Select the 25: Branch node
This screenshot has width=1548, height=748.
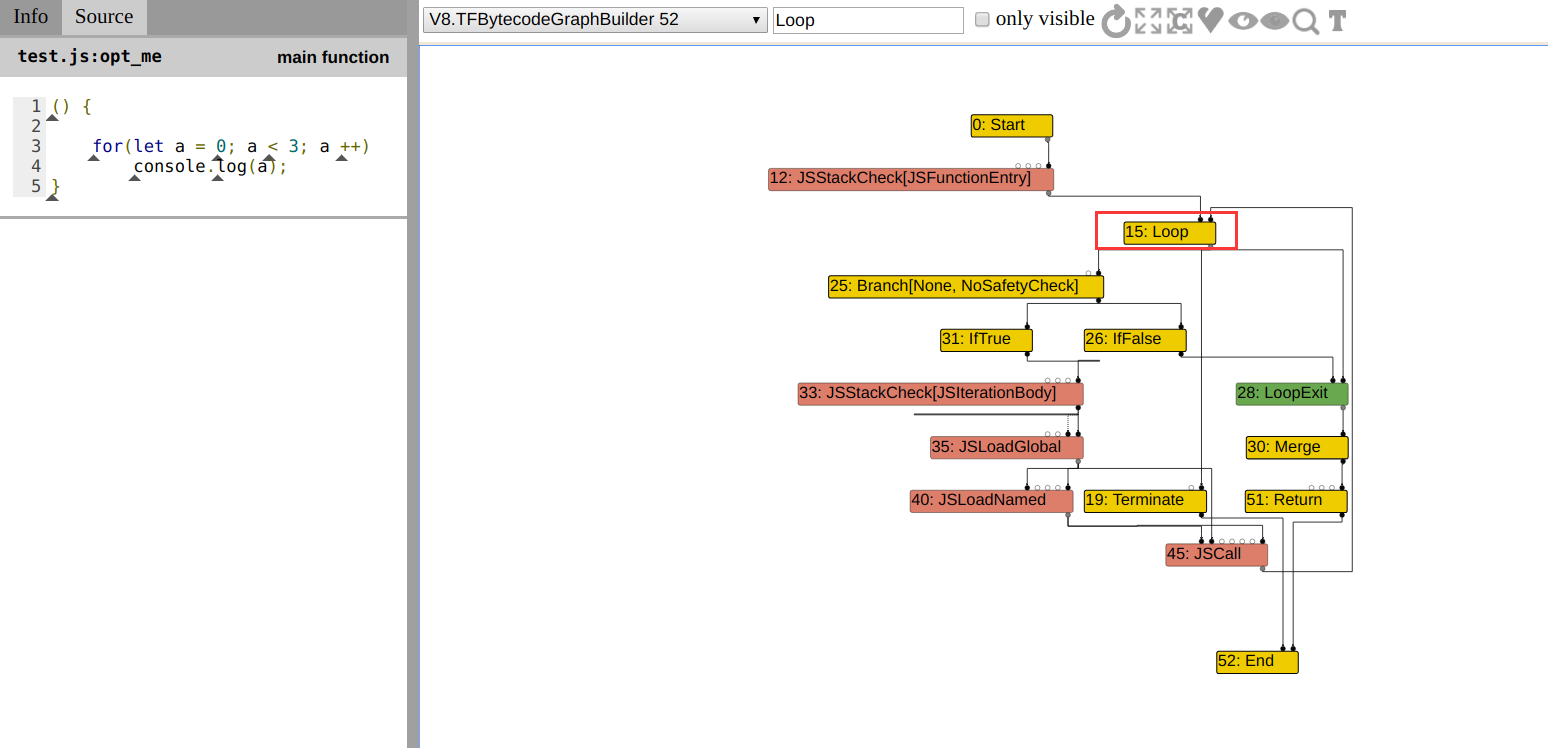pyautogui.click(x=965, y=286)
